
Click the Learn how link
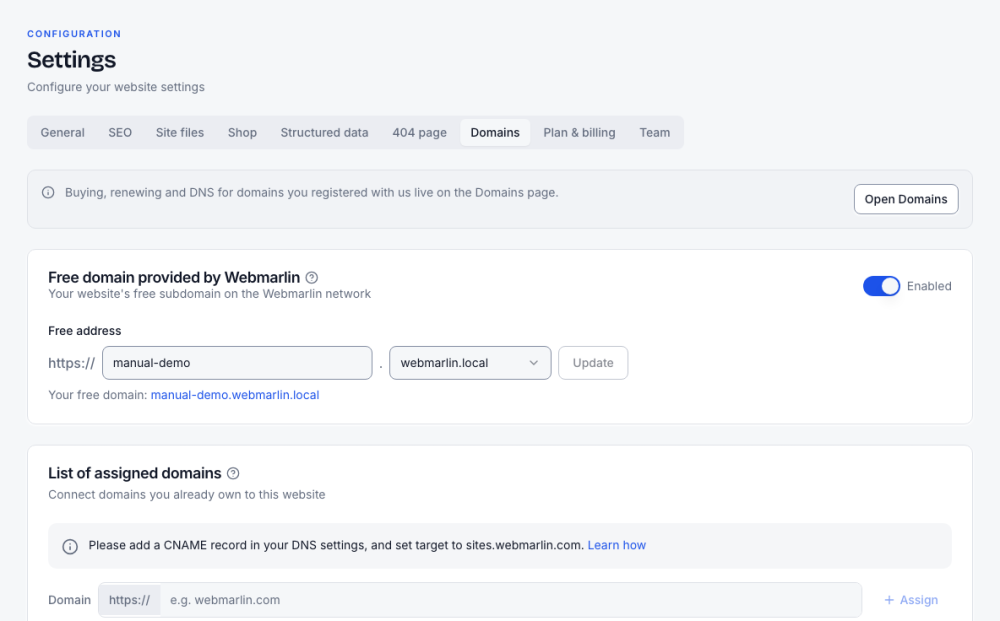point(617,545)
